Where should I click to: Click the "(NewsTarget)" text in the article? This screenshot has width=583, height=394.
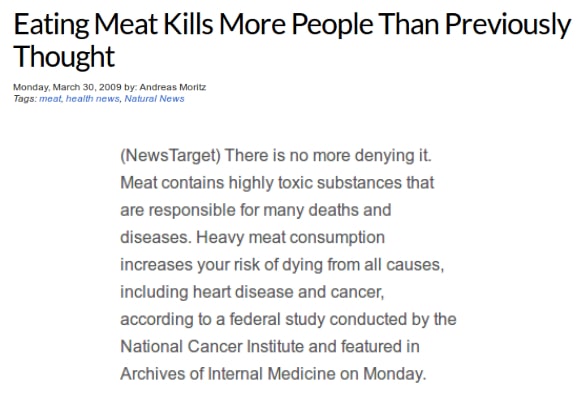click(x=171, y=155)
